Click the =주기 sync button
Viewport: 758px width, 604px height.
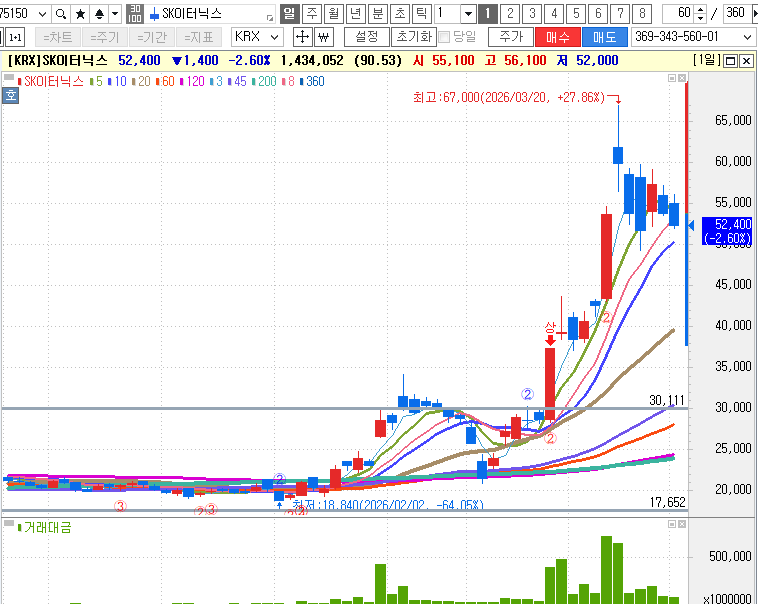[x=105, y=37]
